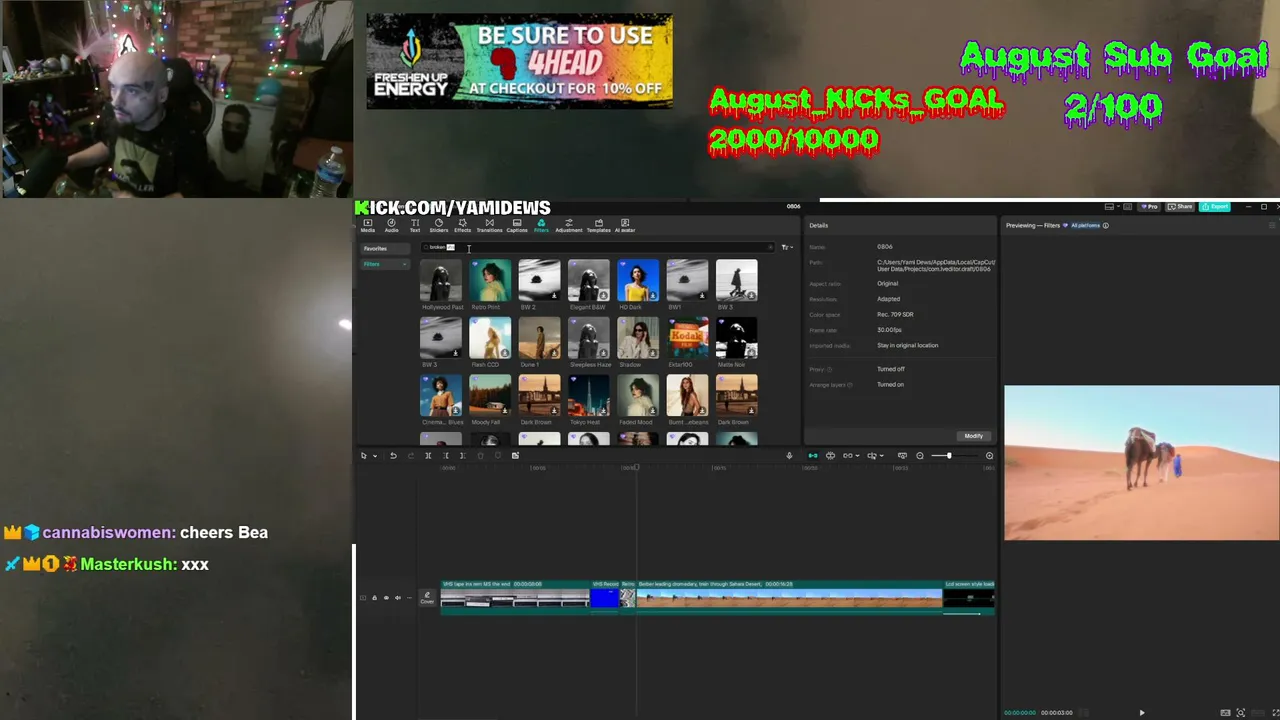Open the Adjustment tab
Viewport: 1280px width, 720px height.
point(569,226)
